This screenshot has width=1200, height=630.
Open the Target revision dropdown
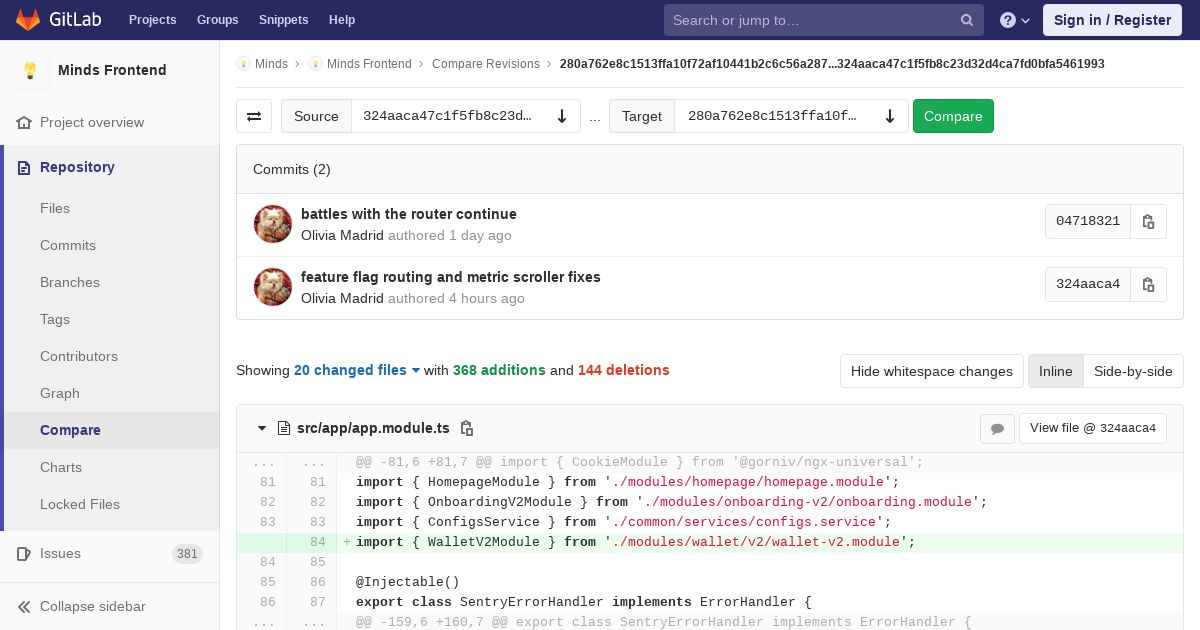[x=791, y=116]
